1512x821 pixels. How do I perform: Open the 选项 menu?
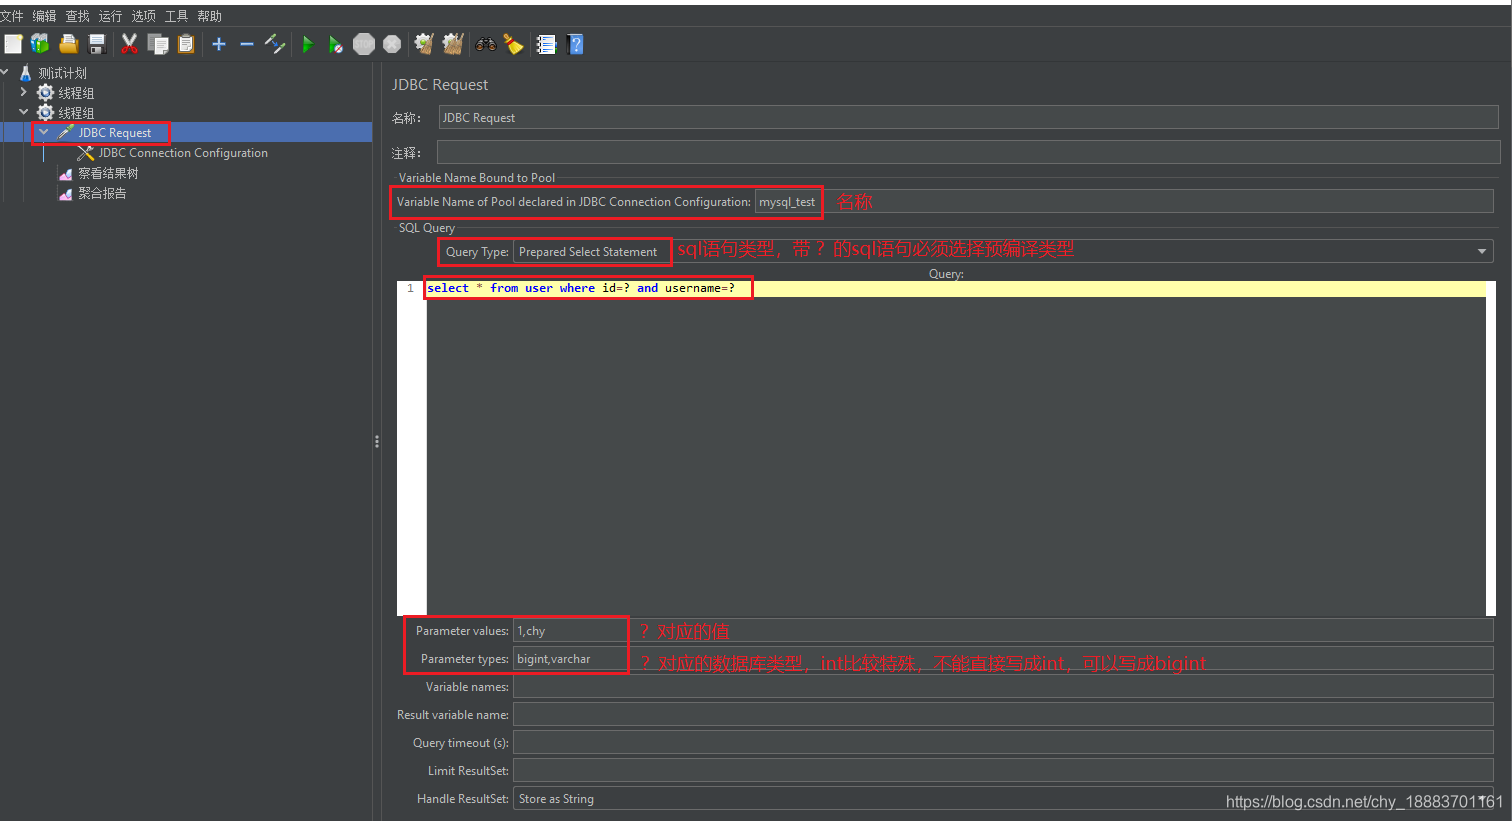pos(143,16)
